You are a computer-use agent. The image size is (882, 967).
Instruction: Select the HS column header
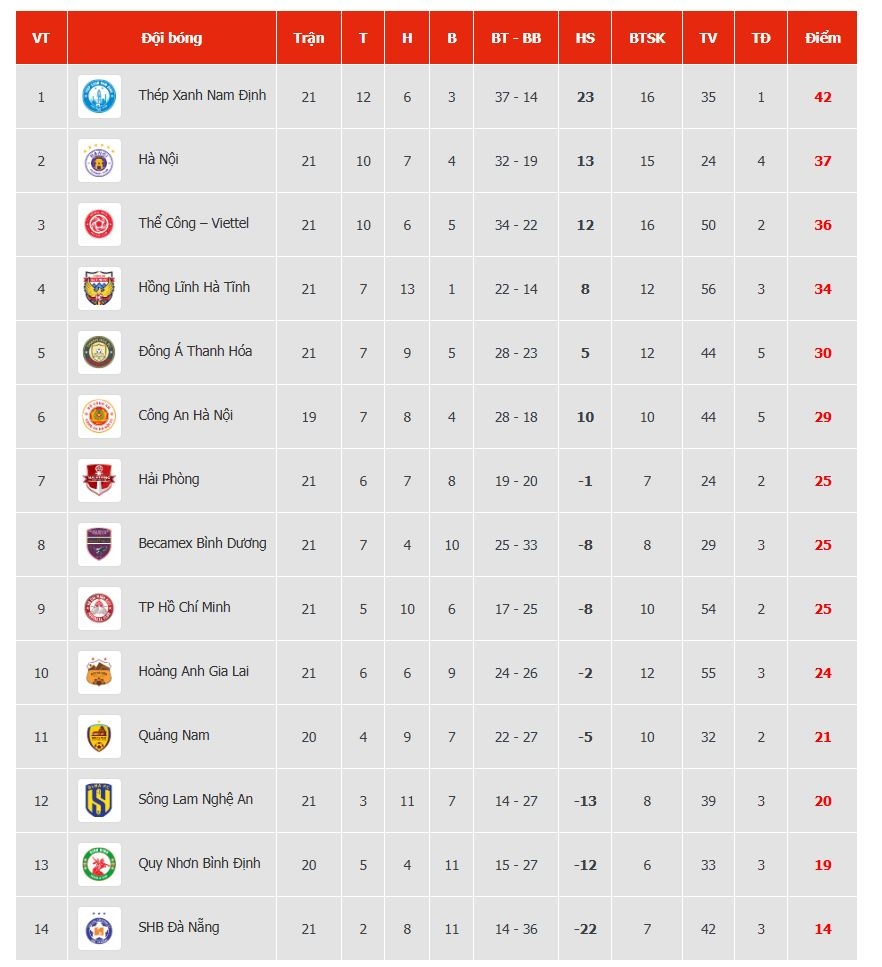[x=585, y=38]
